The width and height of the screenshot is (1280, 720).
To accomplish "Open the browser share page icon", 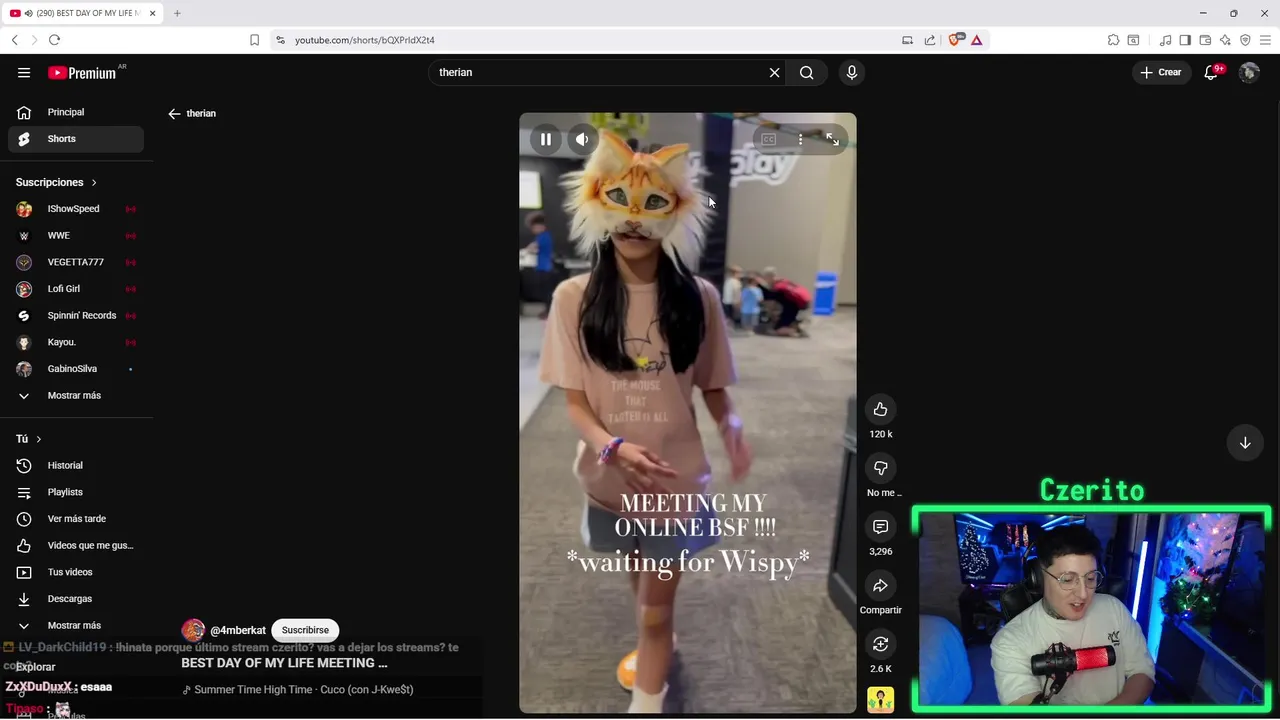I will (930, 40).
